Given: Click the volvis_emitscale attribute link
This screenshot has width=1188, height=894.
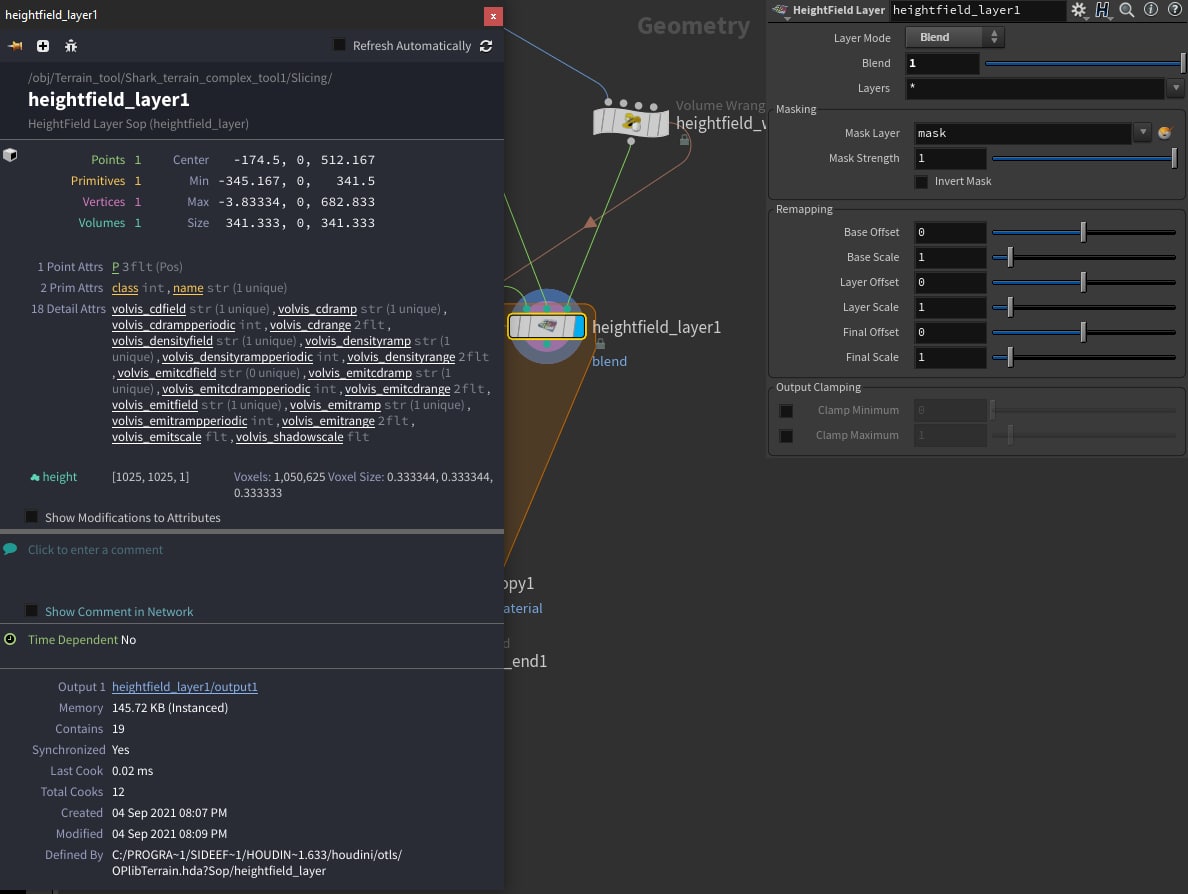Looking at the screenshot, I should pyautogui.click(x=157, y=437).
